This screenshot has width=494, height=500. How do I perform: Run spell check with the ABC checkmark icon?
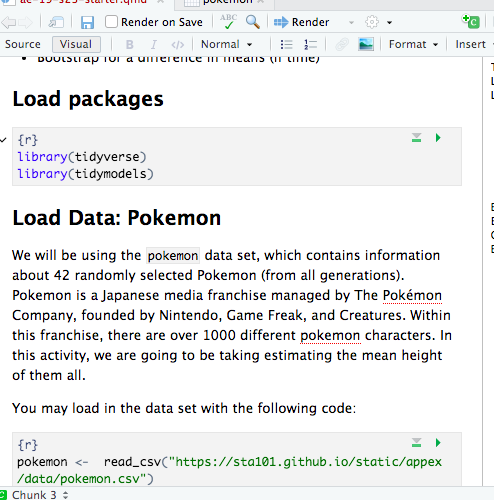point(228,22)
